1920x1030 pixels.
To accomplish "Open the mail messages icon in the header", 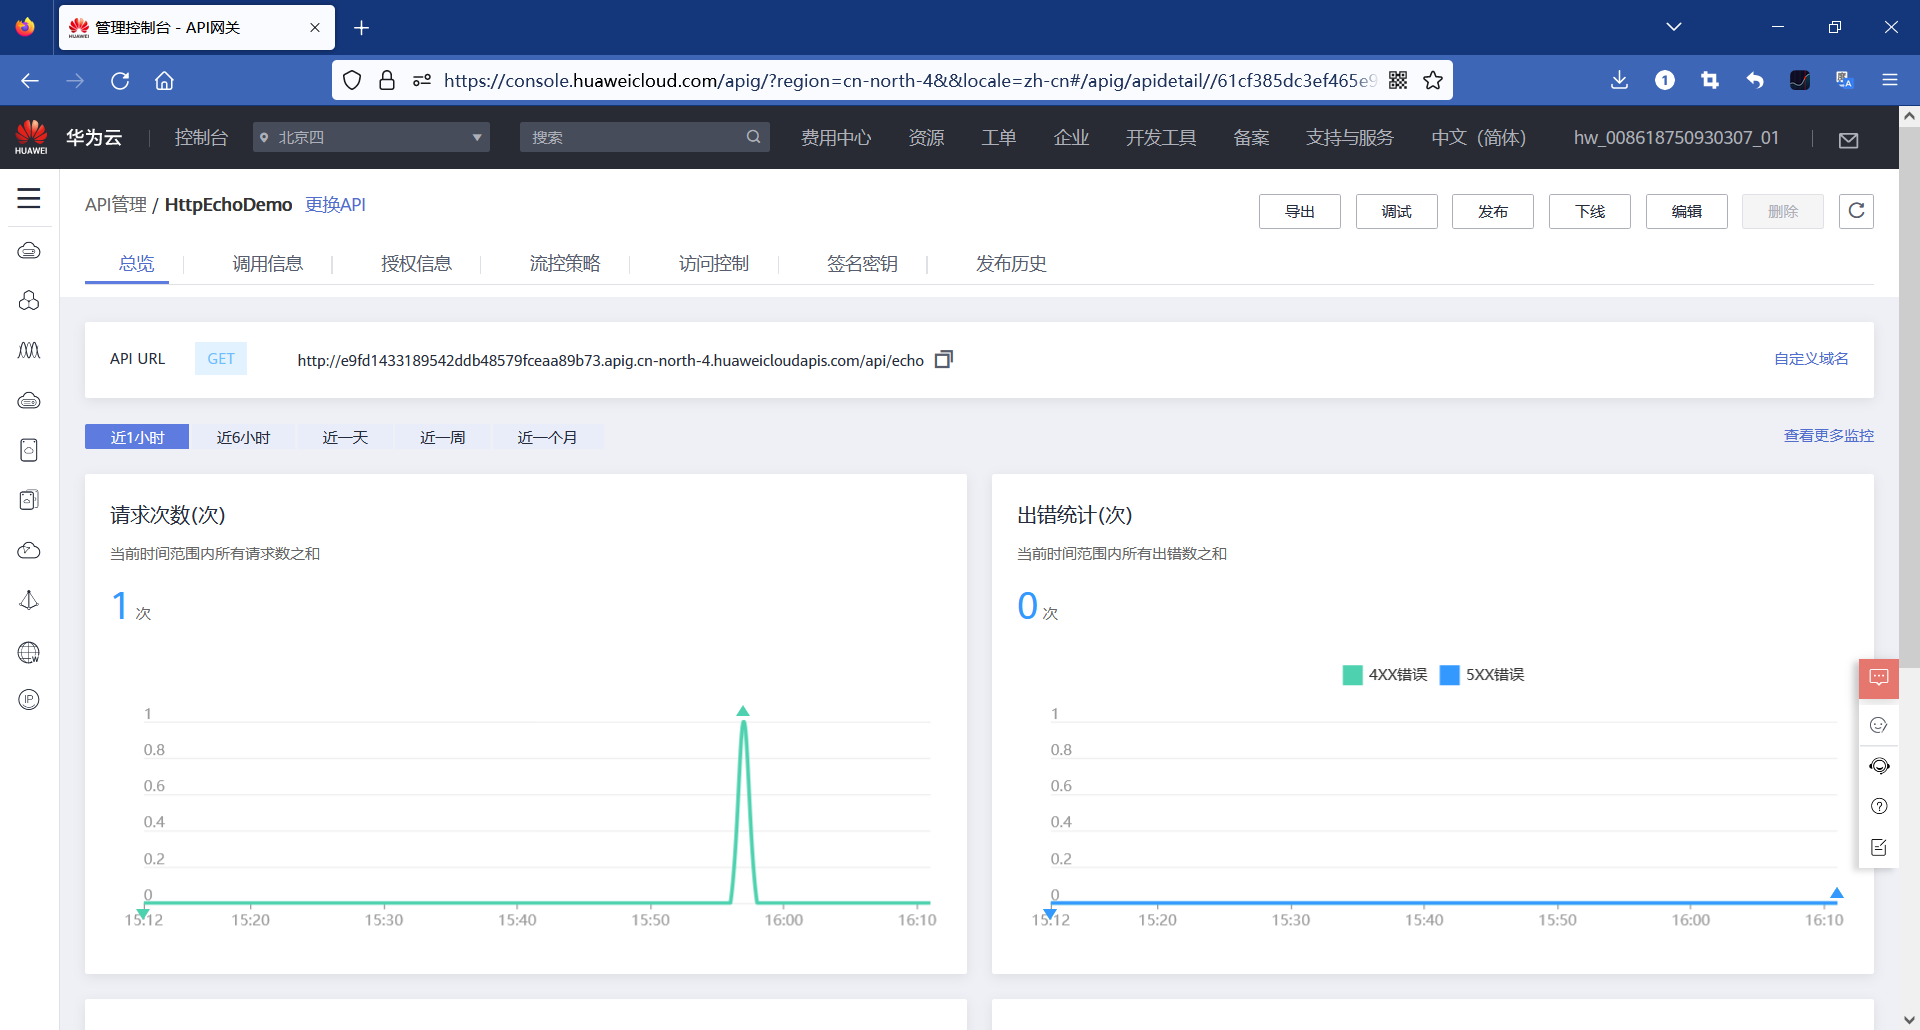I will pyautogui.click(x=1848, y=140).
